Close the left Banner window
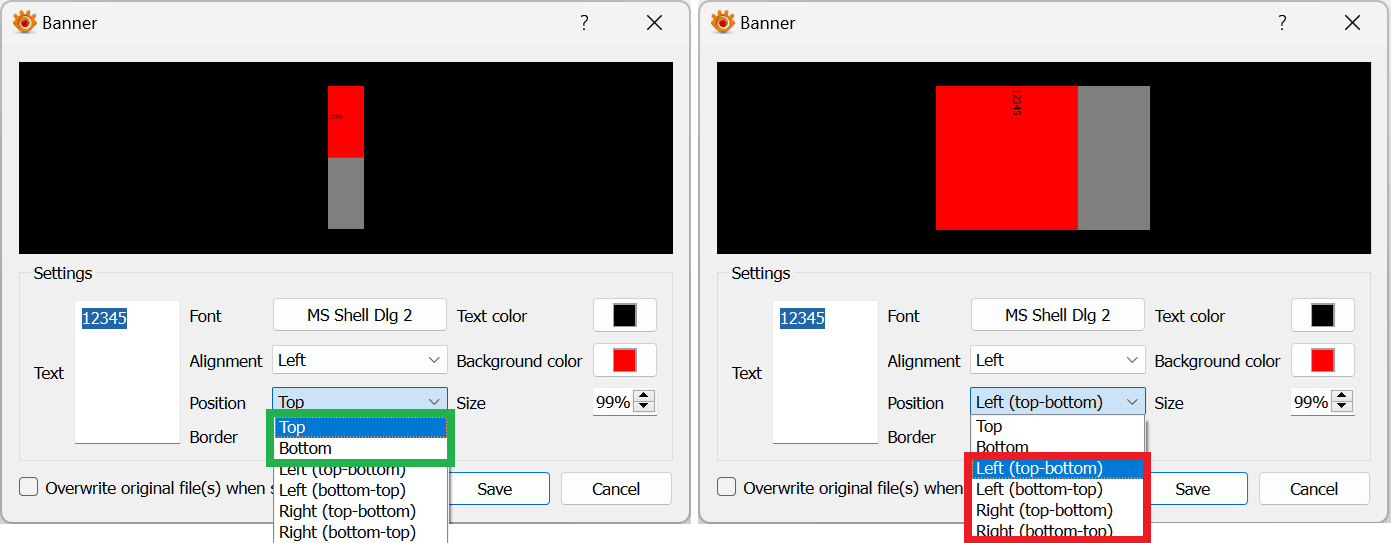1391x543 pixels. [655, 22]
